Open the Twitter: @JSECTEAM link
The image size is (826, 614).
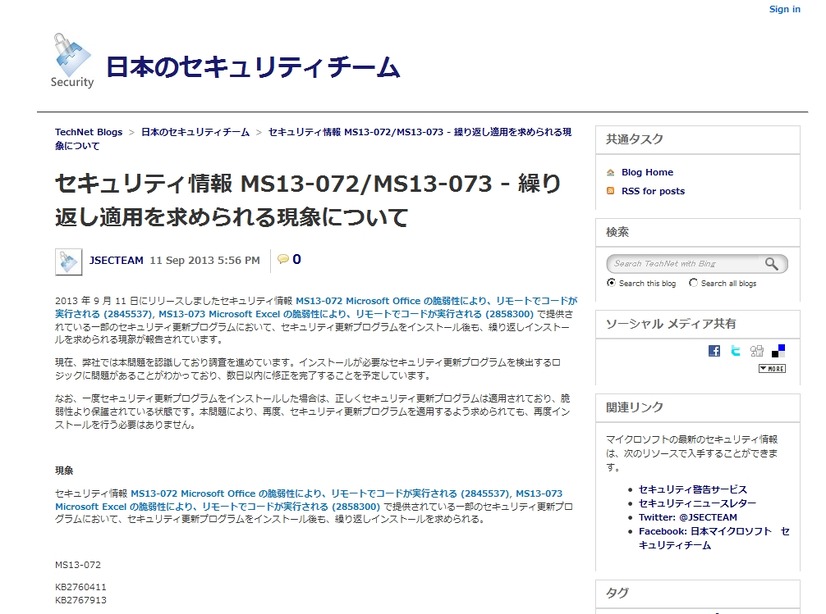[688, 517]
